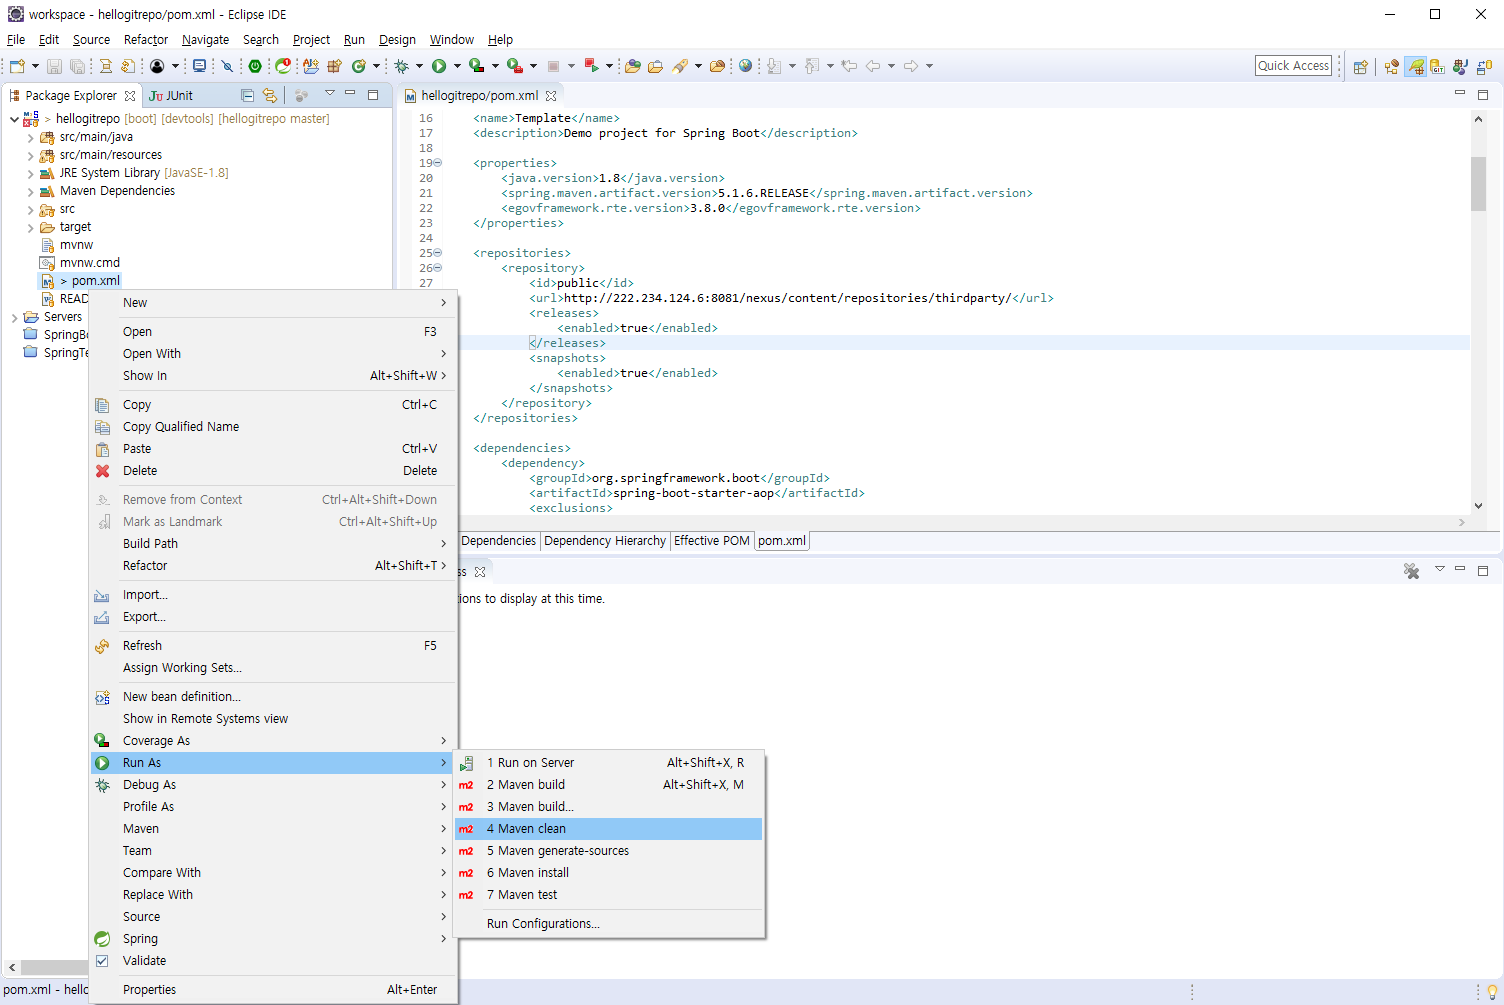Image resolution: width=1504 pixels, height=1005 pixels.
Task: Click the editor vertical scrollbar thumb
Action: point(1478,184)
